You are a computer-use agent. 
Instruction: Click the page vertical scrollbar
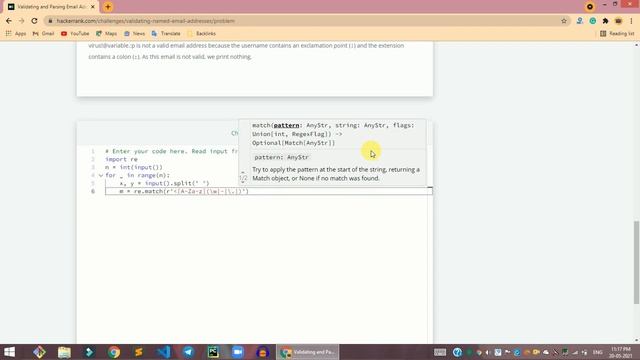(636, 262)
